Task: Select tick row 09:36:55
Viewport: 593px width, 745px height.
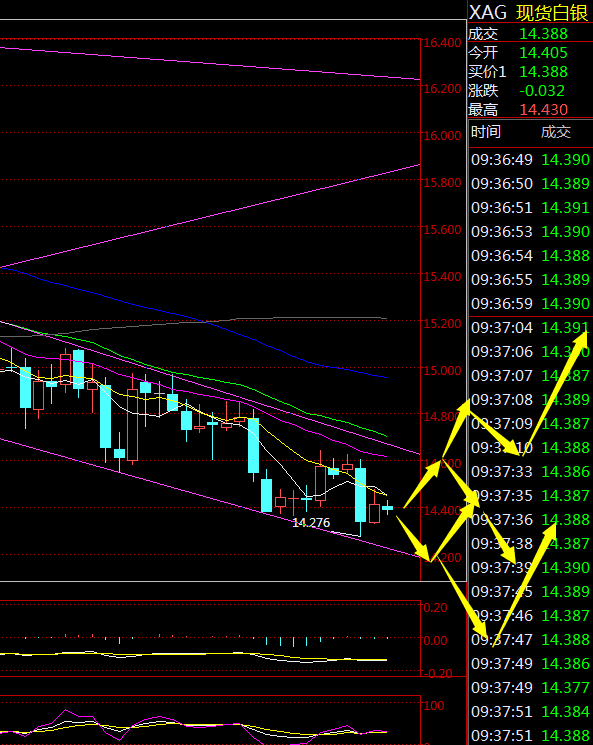Action: 530,279
